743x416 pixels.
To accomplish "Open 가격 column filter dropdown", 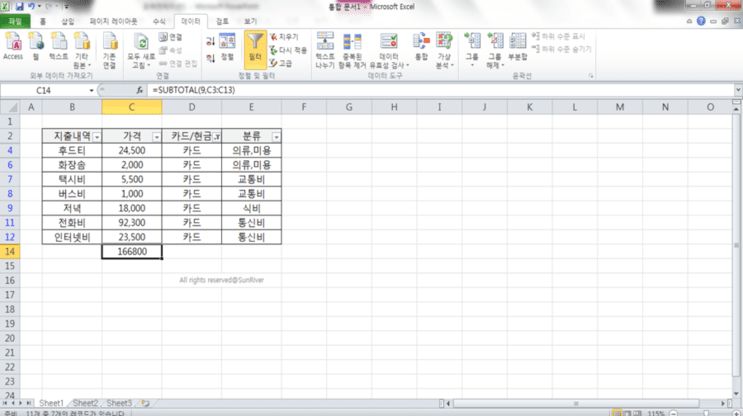I will pos(156,137).
